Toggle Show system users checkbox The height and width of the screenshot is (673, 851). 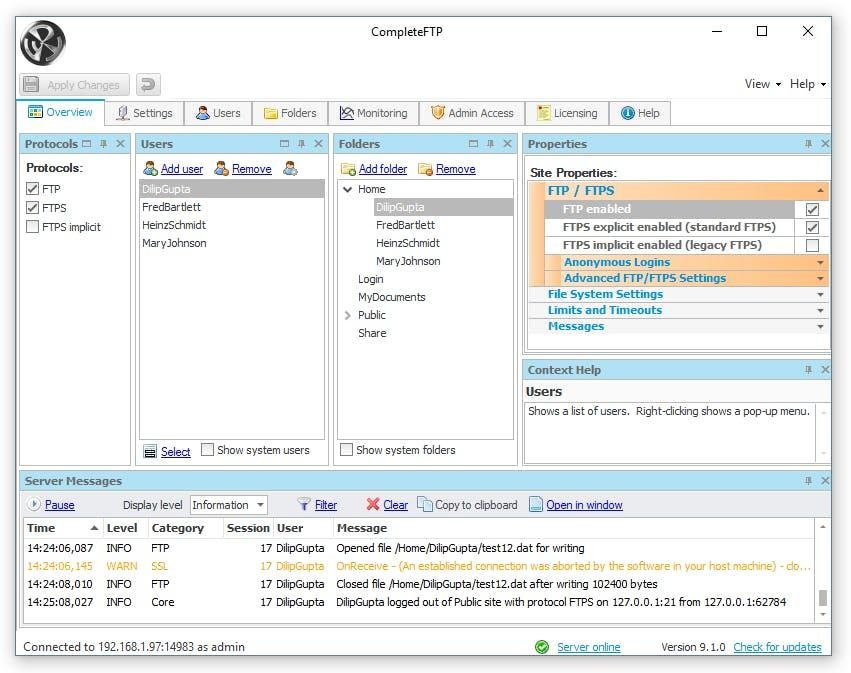point(208,450)
